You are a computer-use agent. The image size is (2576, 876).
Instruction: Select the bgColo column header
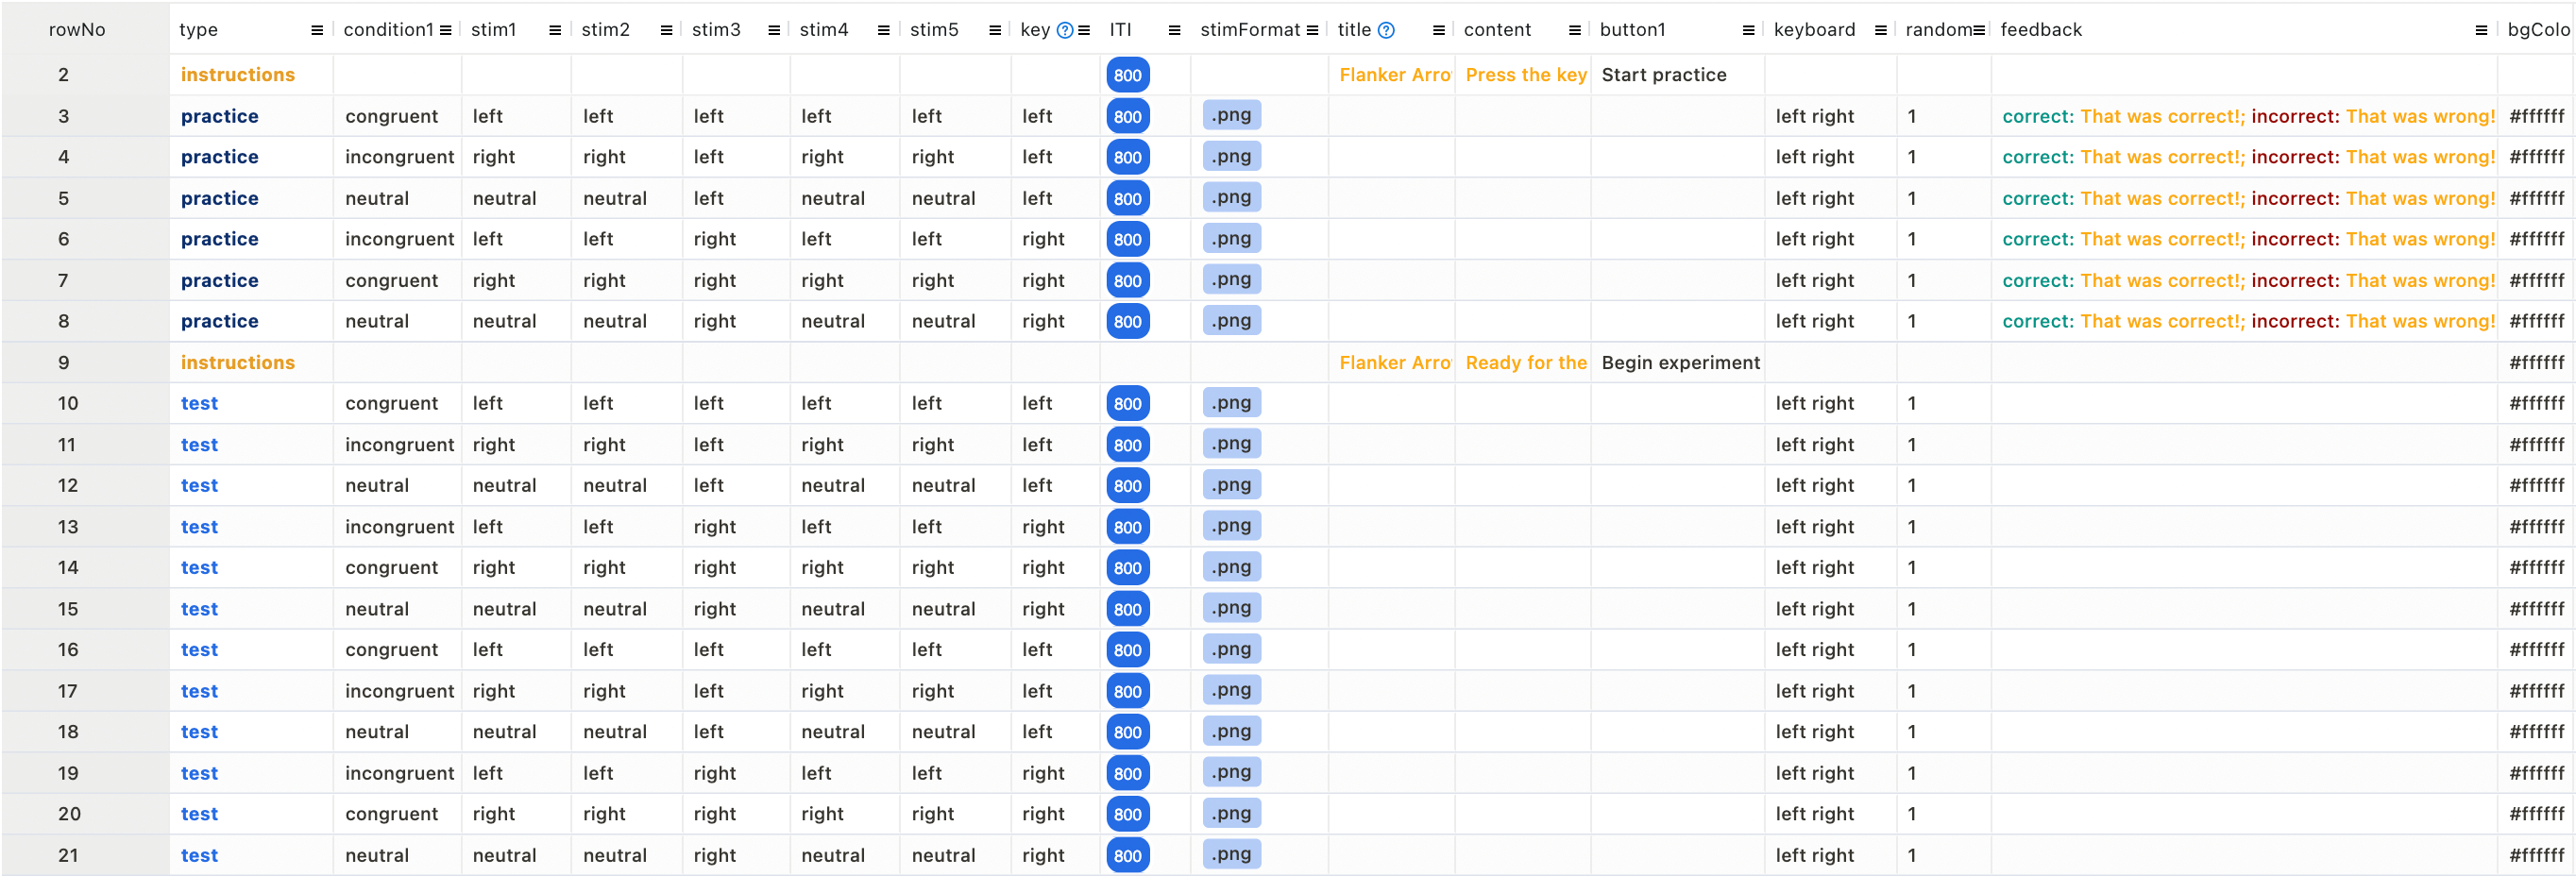click(x=2538, y=30)
